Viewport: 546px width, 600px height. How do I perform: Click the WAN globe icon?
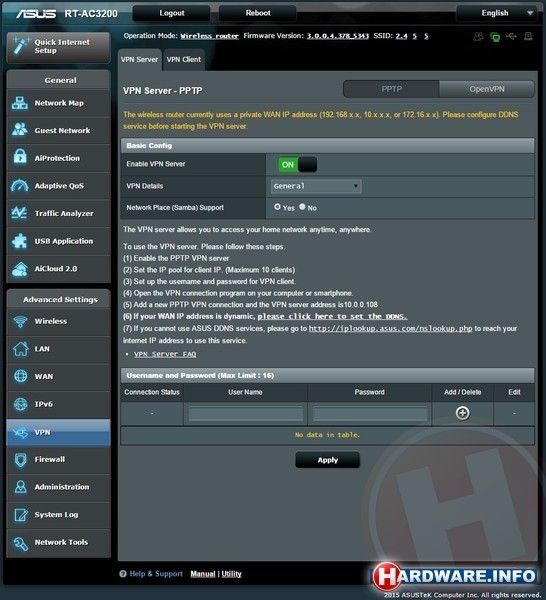click(20, 376)
